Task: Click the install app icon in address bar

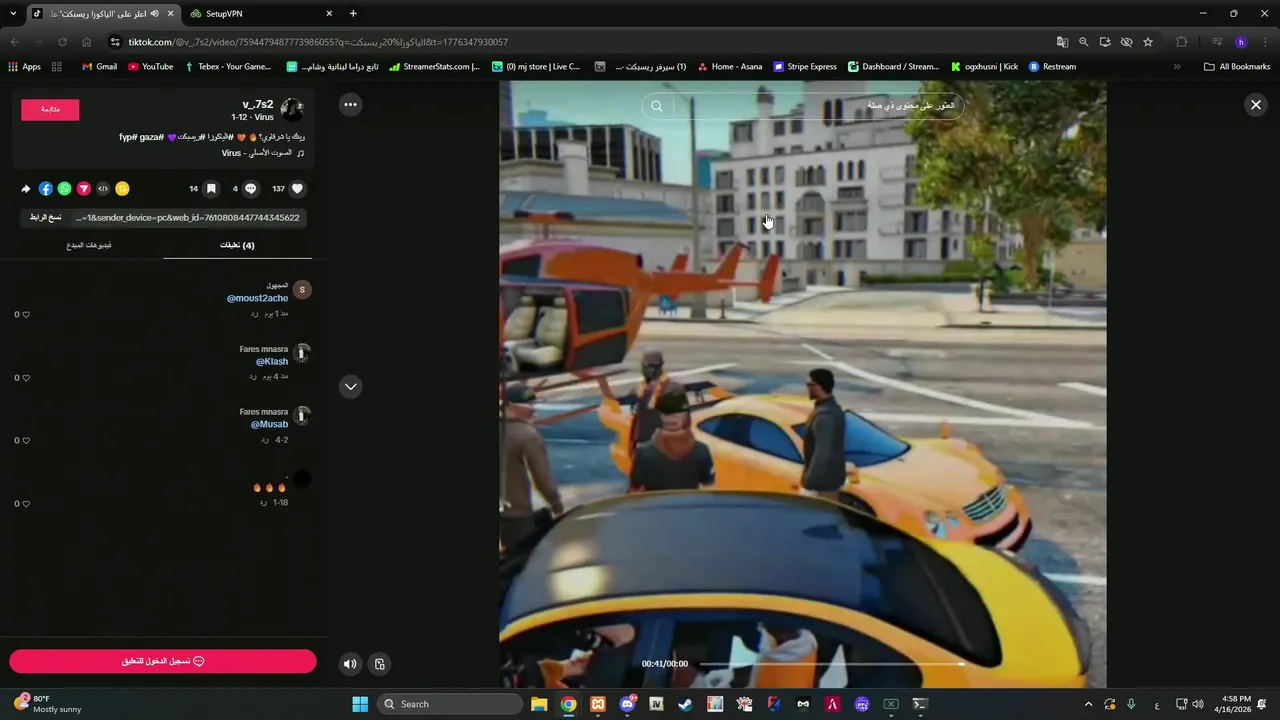Action: tap(1105, 42)
